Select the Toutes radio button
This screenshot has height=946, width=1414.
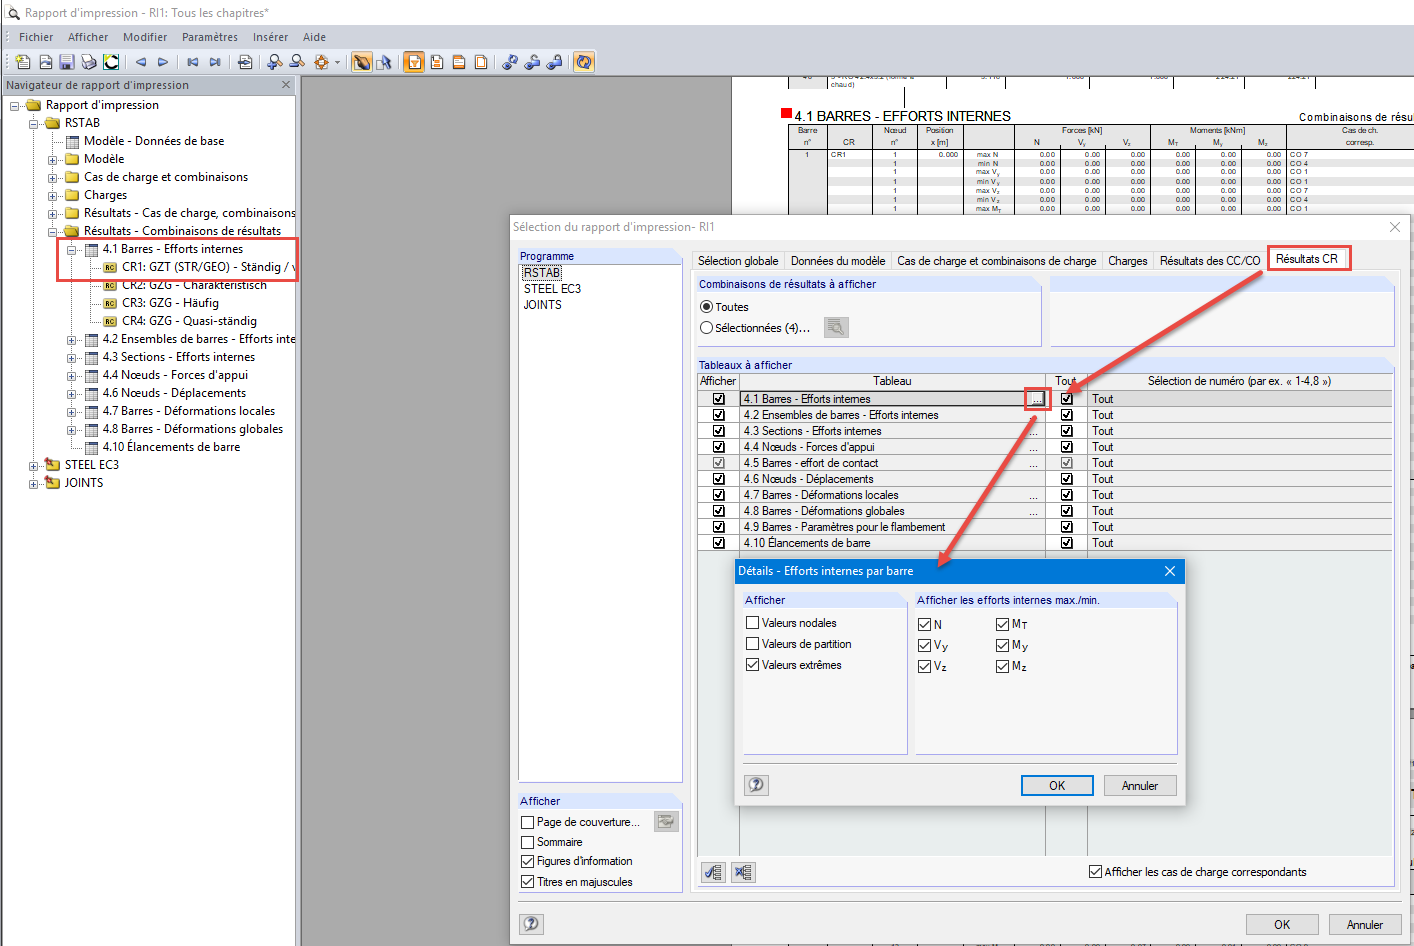click(707, 307)
